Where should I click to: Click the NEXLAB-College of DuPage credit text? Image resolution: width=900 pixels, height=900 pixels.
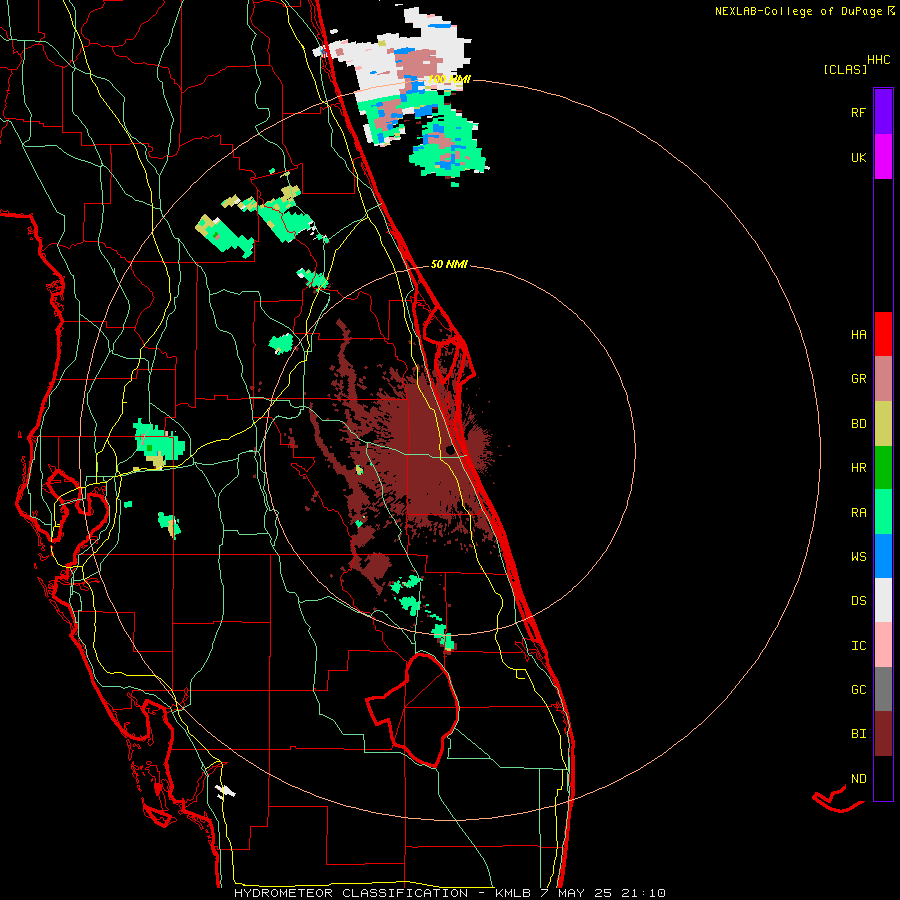coord(798,11)
